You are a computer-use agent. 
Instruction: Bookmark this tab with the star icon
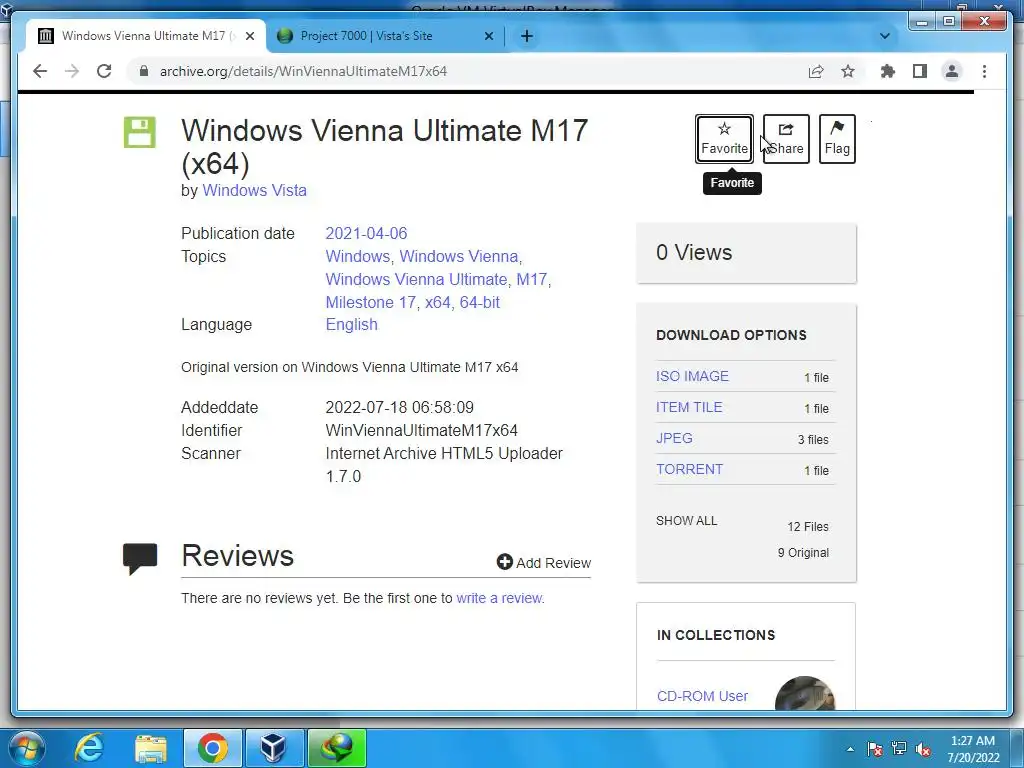[x=848, y=71]
